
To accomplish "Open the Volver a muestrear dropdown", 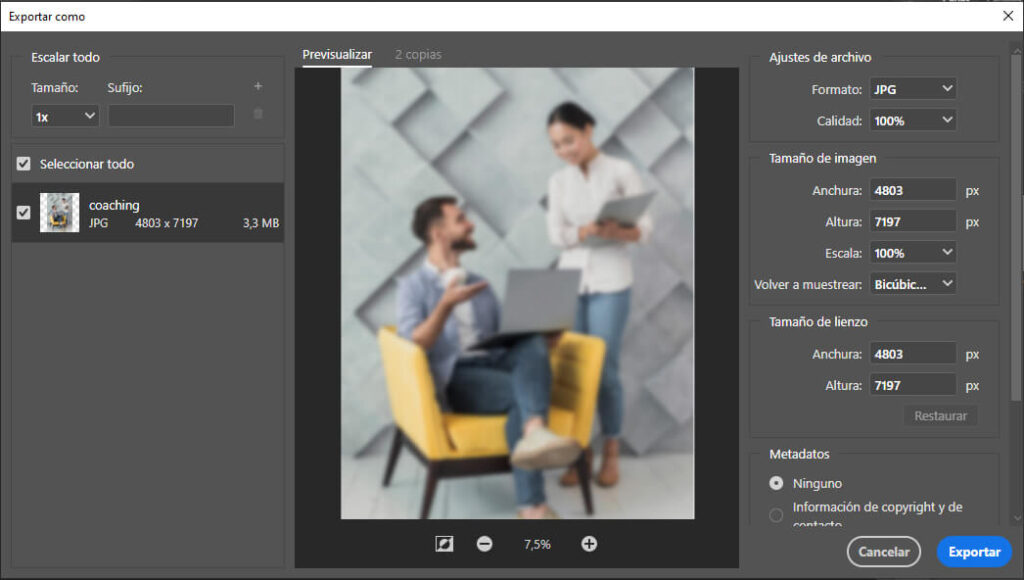I will [x=912, y=283].
